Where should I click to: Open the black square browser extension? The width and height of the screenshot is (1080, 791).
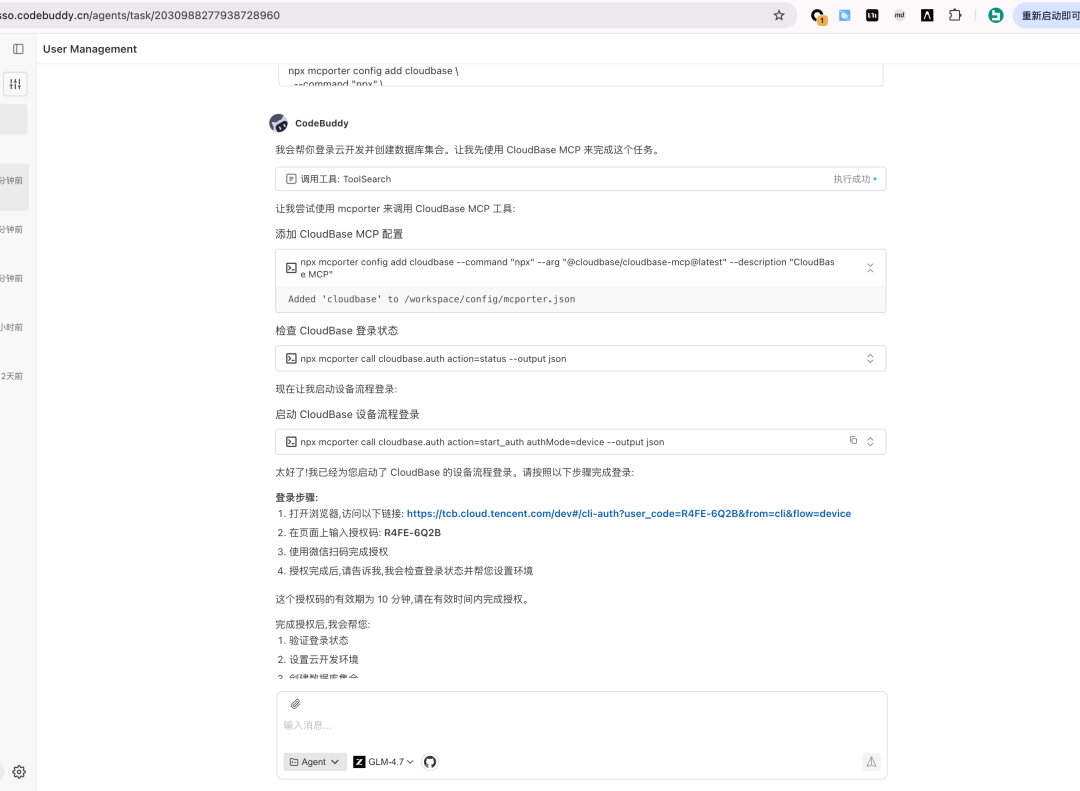pyautogui.click(x=872, y=15)
